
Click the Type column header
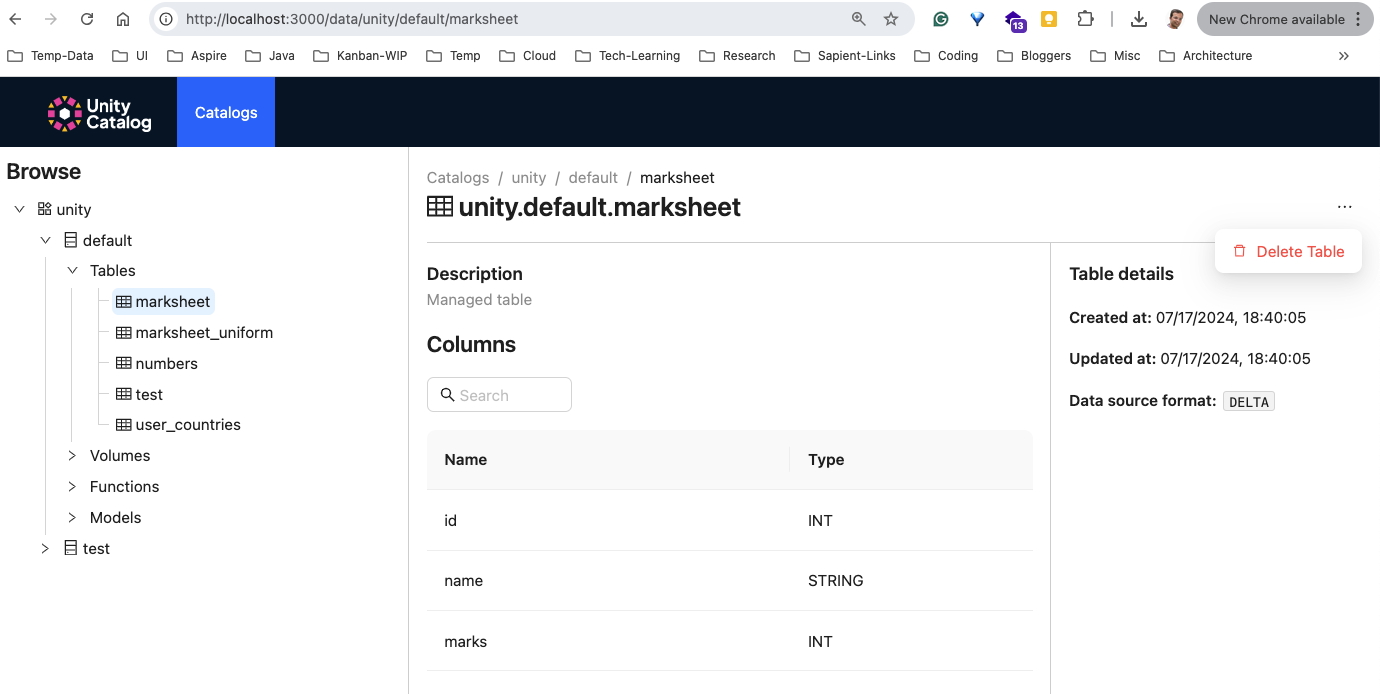click(911, 460)
